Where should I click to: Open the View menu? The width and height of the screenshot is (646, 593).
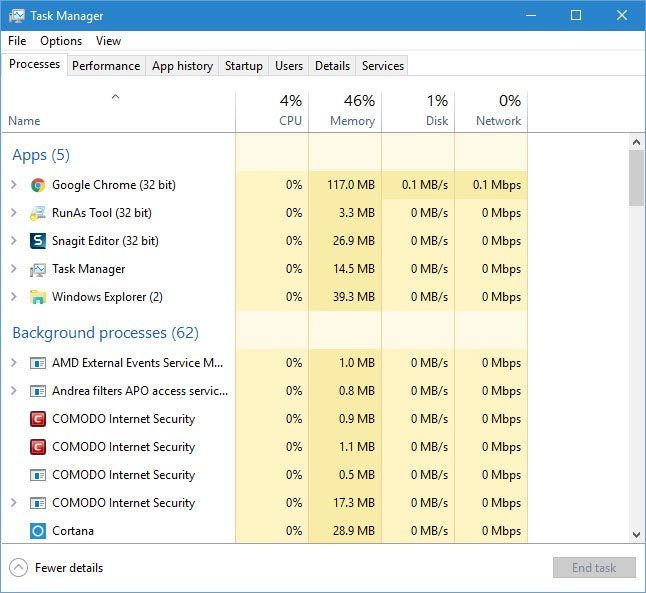coord(108,41)
